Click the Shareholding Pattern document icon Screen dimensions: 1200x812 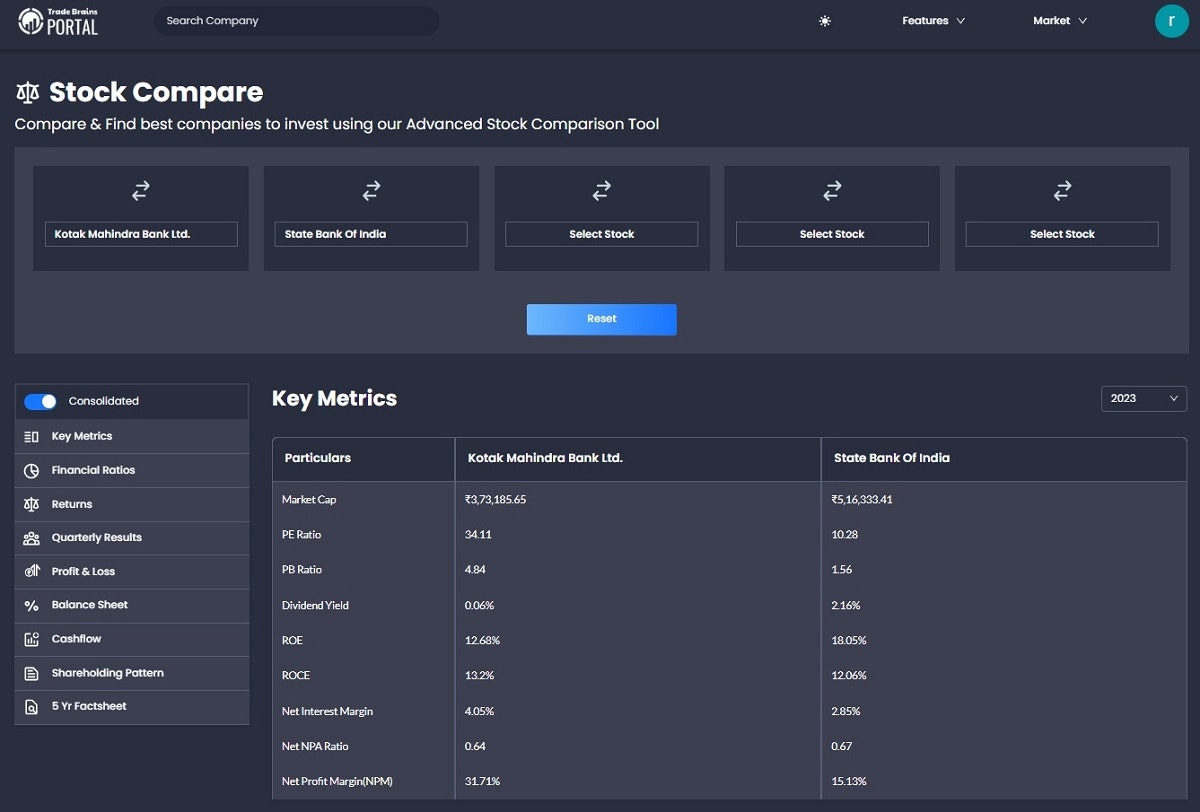pyautogui.click(x=31, y=674)
